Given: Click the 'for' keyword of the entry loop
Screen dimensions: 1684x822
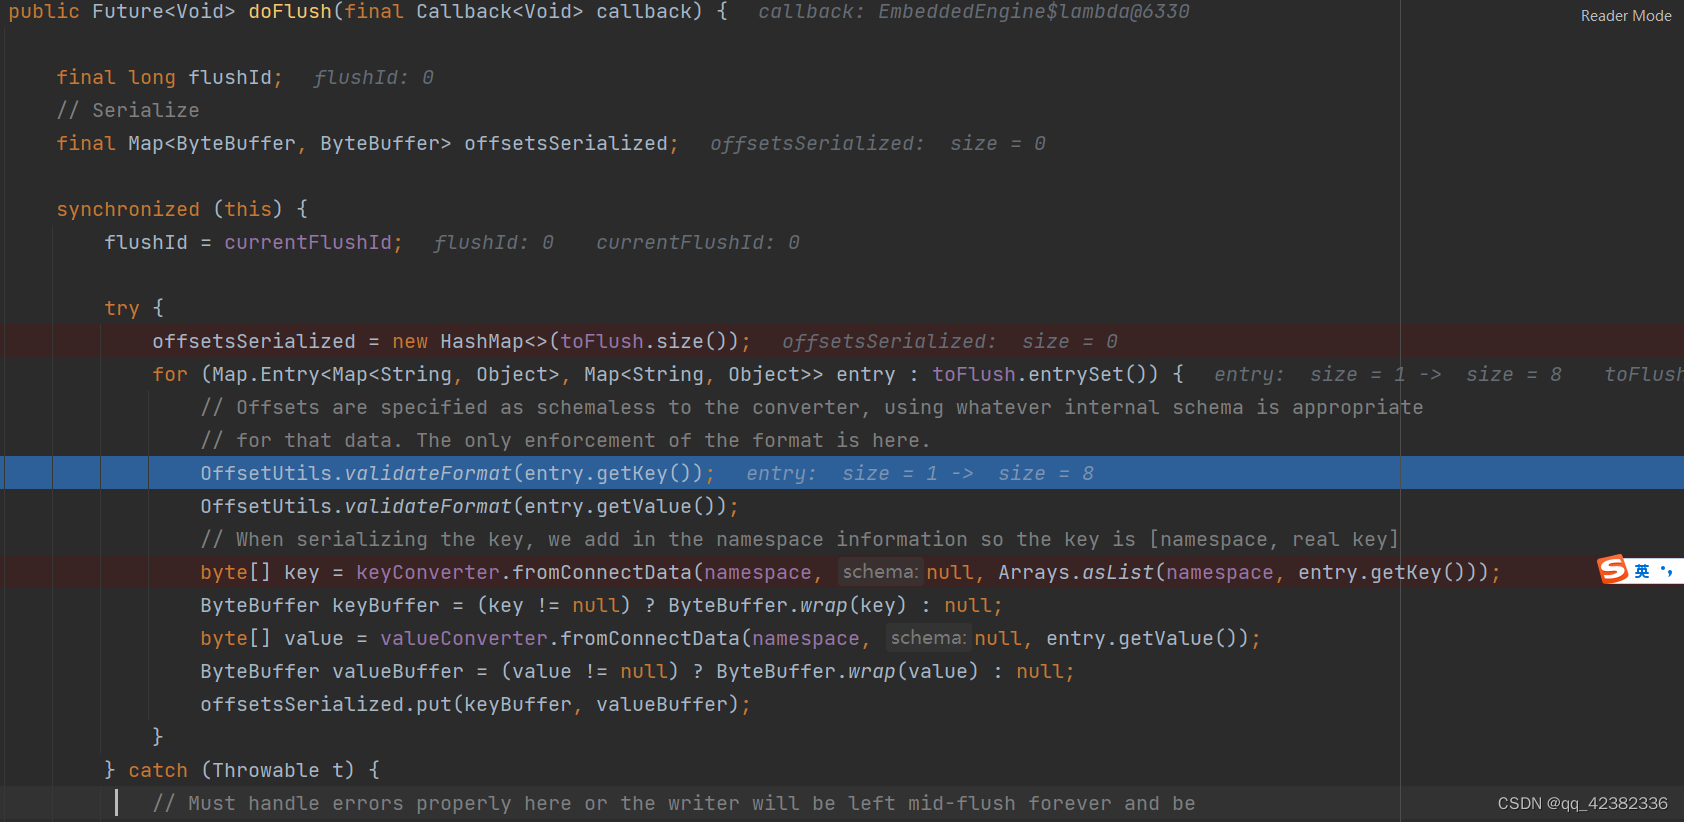Looking at the screenshot, I should point(170,375).
